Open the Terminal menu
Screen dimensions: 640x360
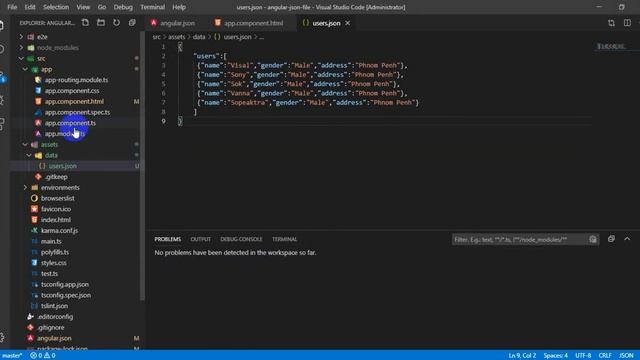click(x=152, y=7)
